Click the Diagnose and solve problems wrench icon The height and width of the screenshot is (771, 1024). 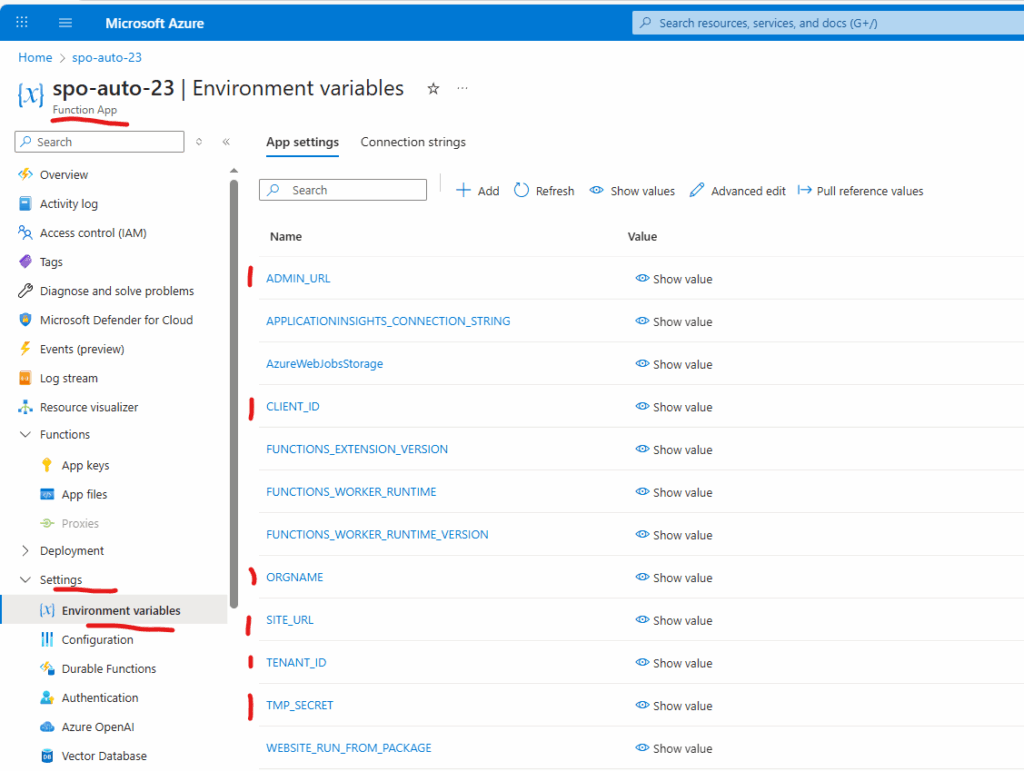25,291
